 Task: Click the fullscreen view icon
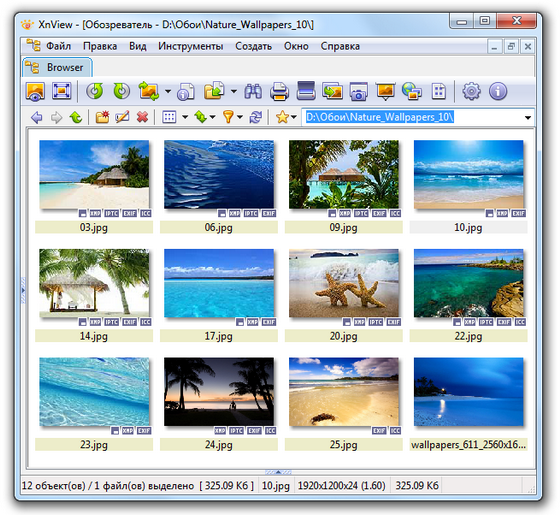point(61,91)
